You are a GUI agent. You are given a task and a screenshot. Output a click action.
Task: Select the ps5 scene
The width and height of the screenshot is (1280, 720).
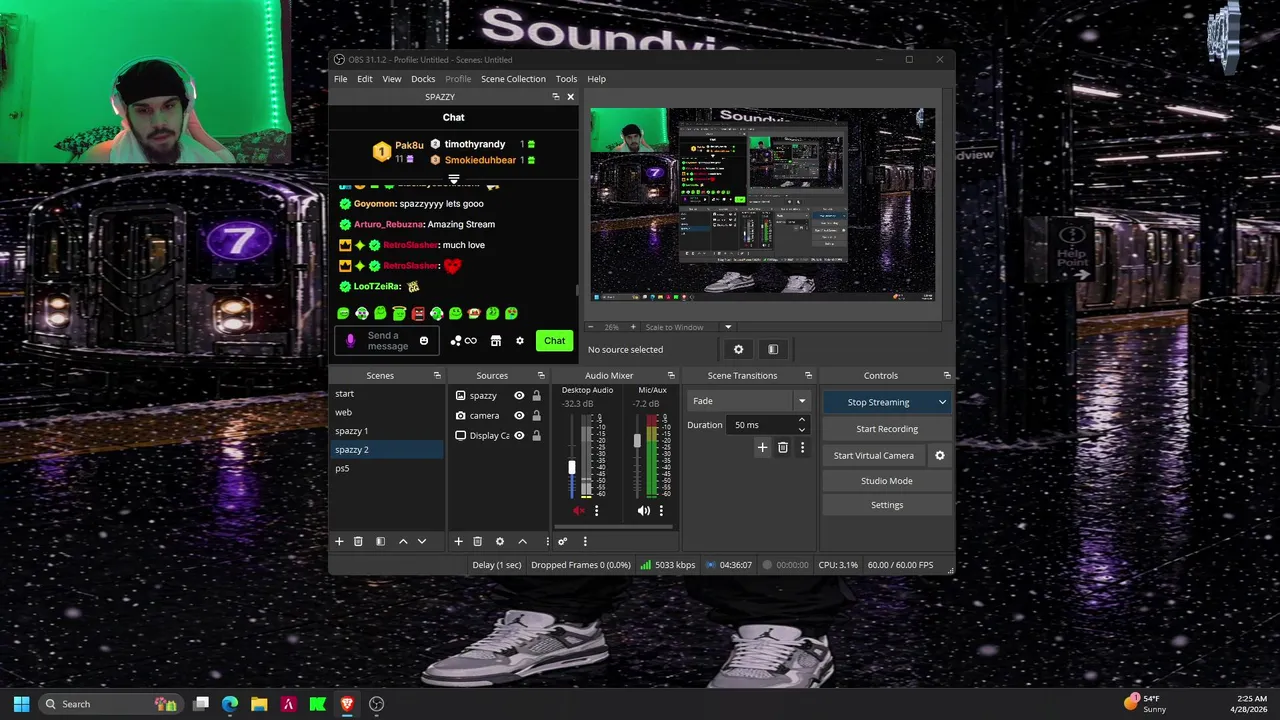tap(387, 468)
